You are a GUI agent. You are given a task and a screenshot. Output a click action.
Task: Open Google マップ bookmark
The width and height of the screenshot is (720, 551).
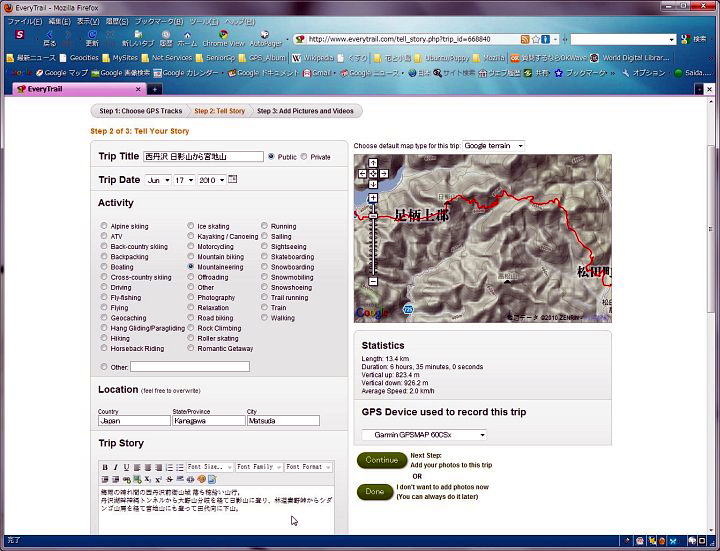(x=62, y=73)
